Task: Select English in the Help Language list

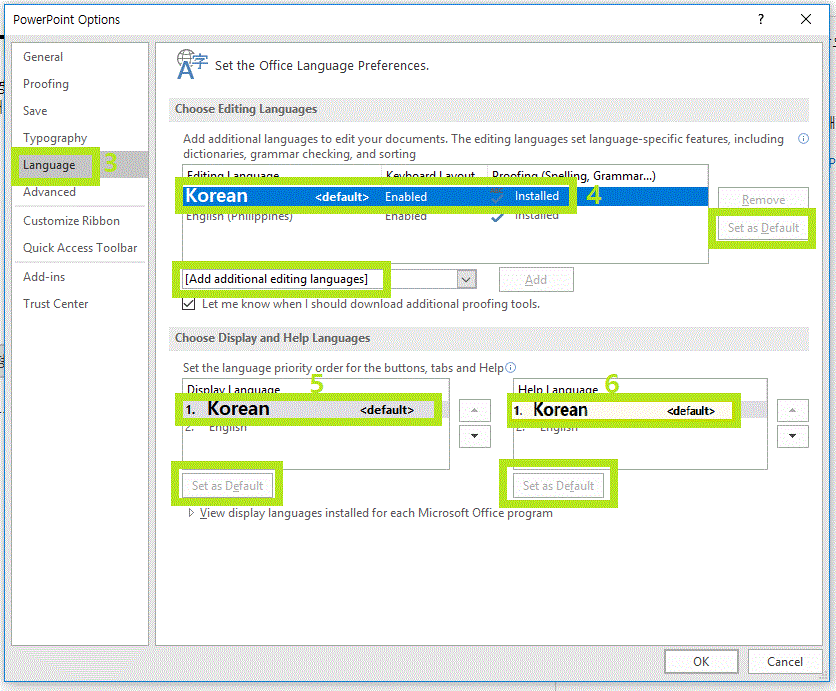Action: 640,428
